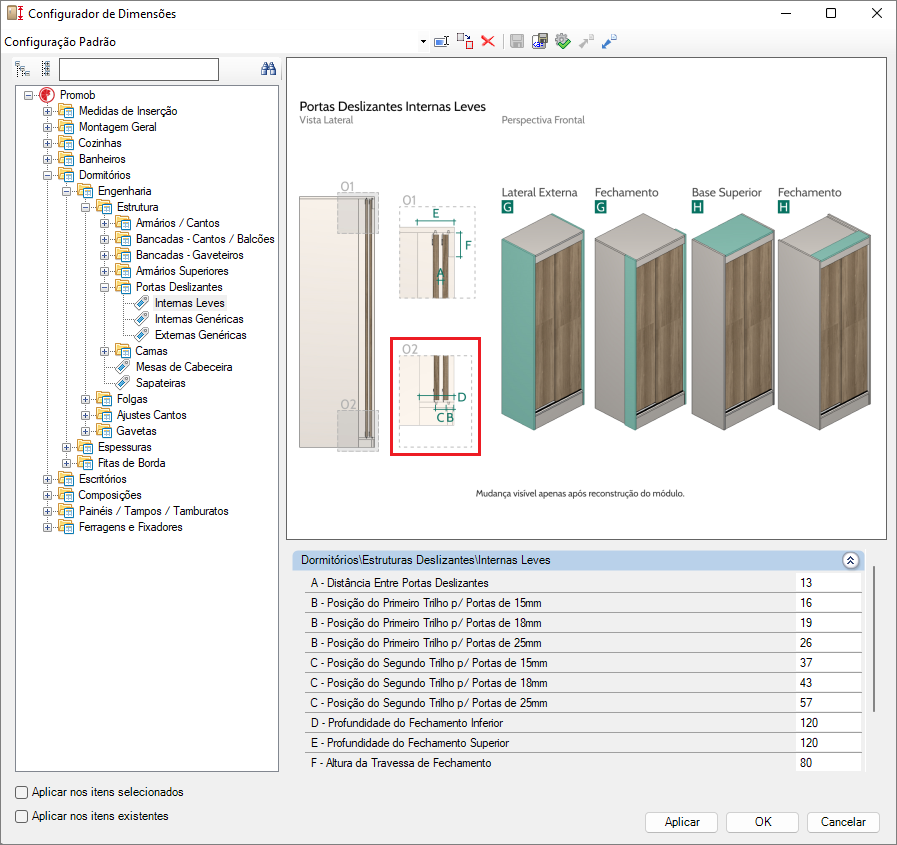
Task: Click value 19 for Primeiro Trilho 18mm
Action: (x=828, y=623)
